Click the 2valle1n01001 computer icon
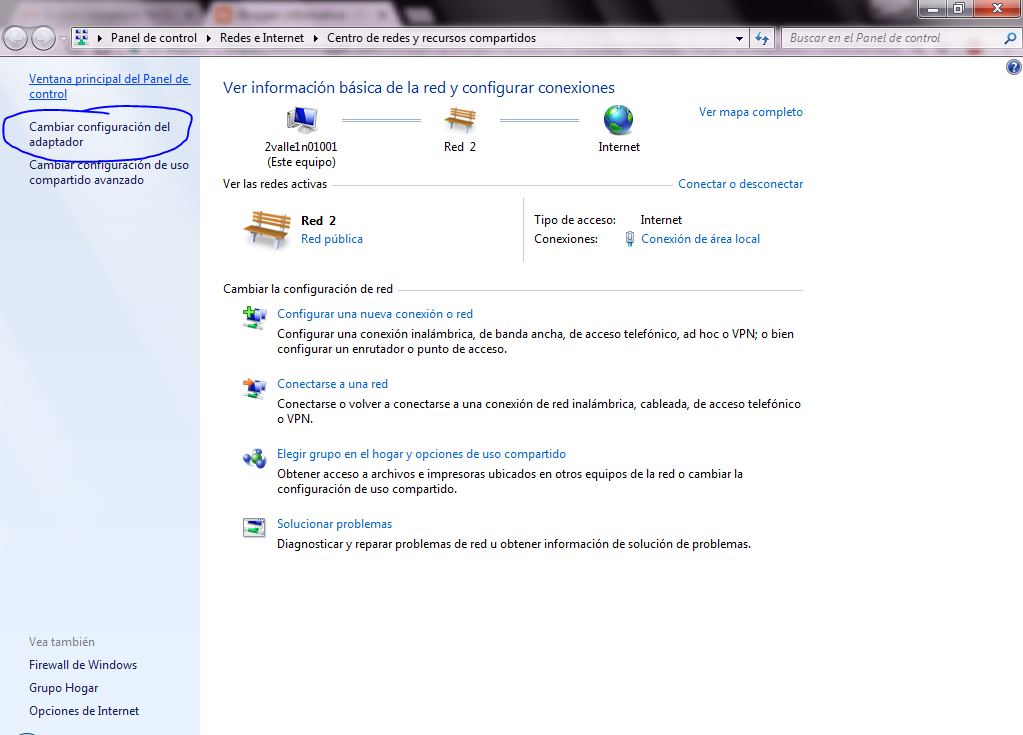 point(301,120)
